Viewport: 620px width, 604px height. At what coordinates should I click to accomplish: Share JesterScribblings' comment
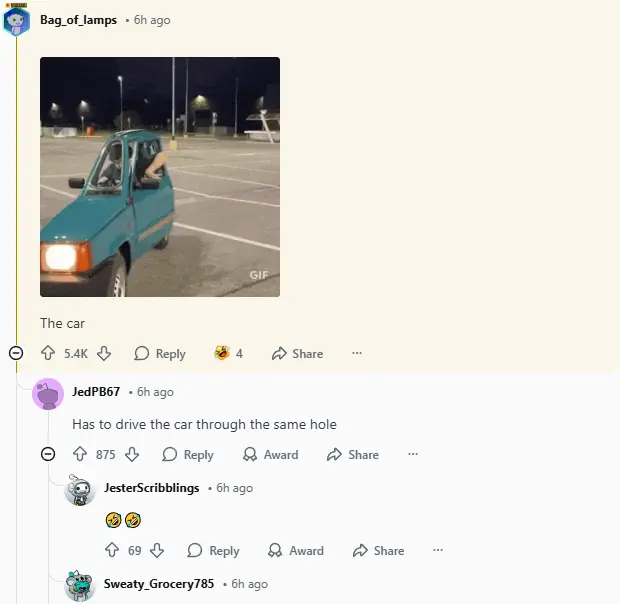[x=378, y=551]
